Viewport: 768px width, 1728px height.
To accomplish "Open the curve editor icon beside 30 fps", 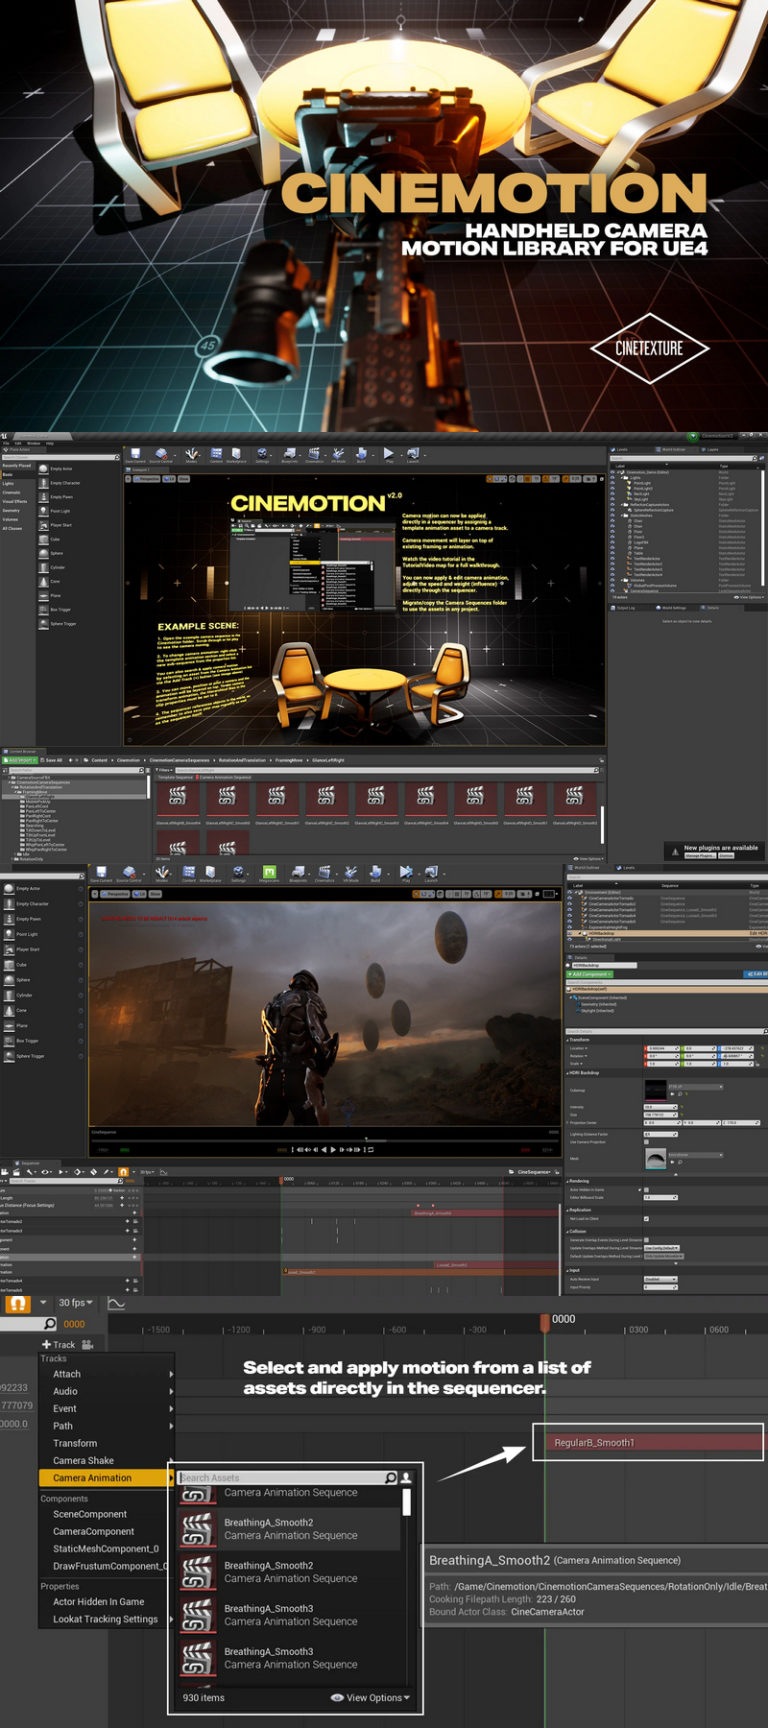I will (116, 1303).
